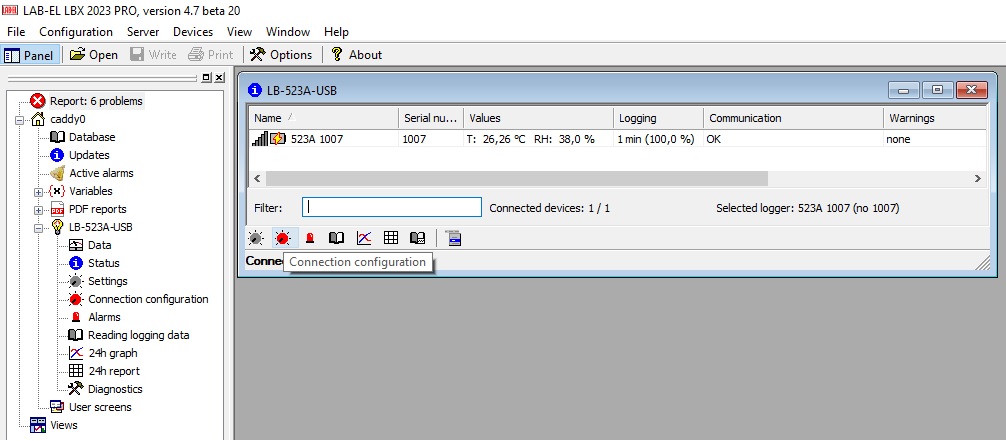Viewport: 1006px width, 441px height.
Task: Open Alarms with the red siren toolbar icon
Action: 310,238
